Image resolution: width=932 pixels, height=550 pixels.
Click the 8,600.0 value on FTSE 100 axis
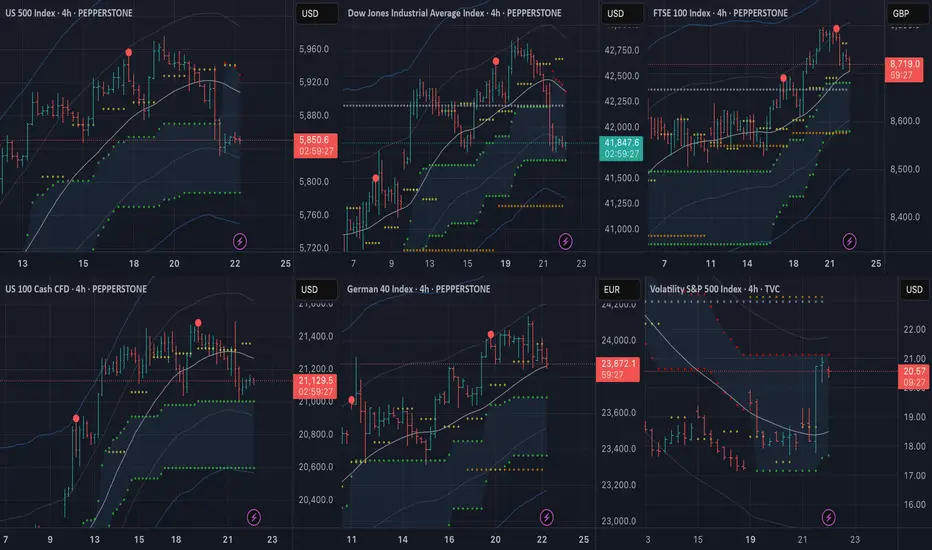(x=905, y=121)
